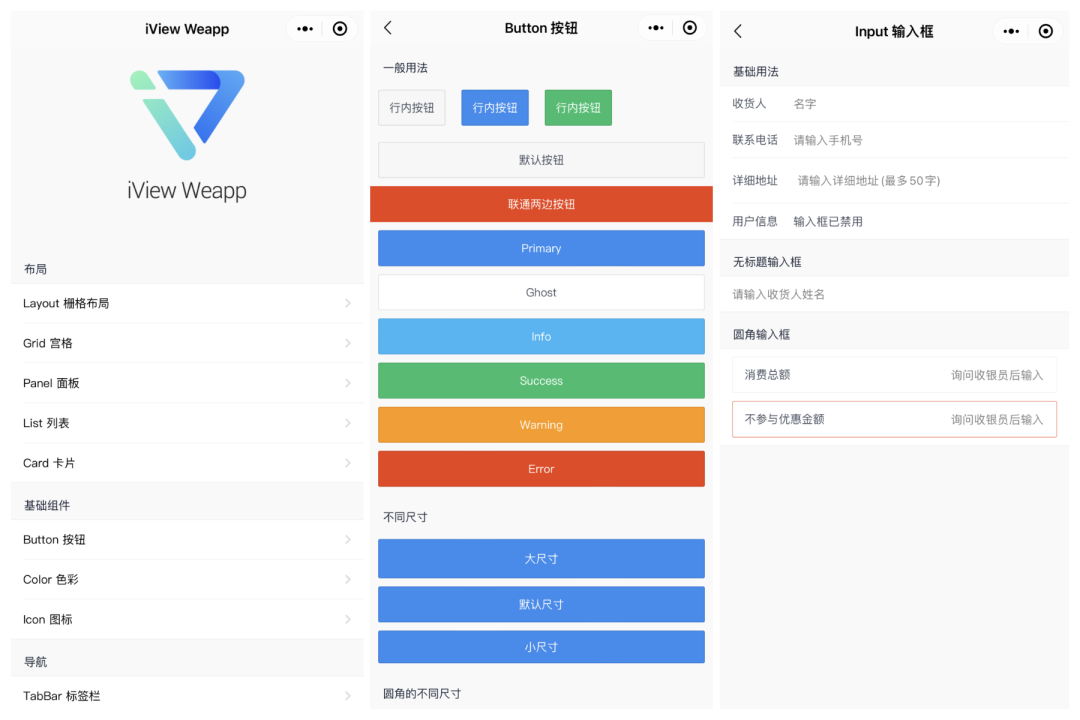
Task: Expand the Layout 栅格布局 row chevron
Action: (348, 303)
